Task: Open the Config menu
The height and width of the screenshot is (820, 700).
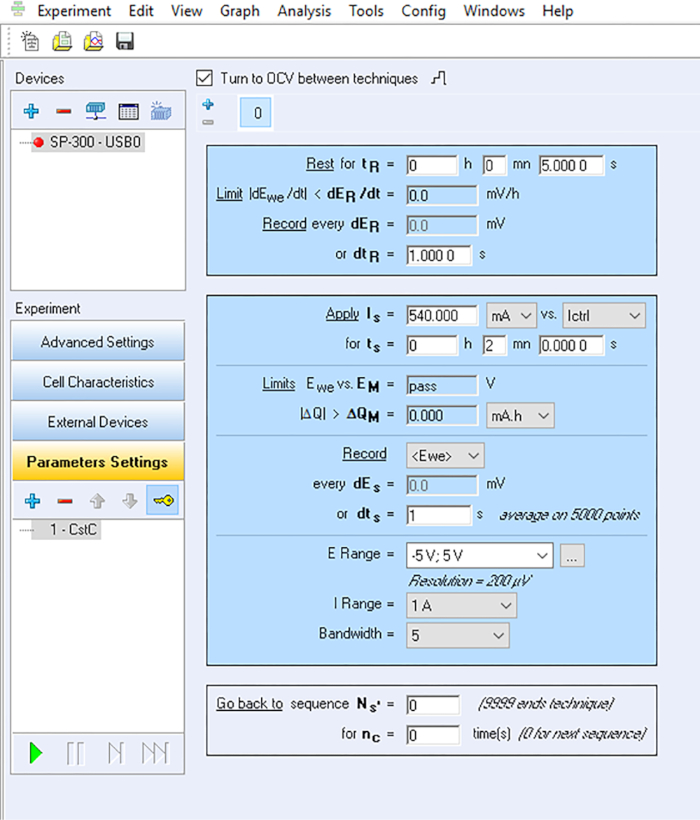Action: pos(423,11)
